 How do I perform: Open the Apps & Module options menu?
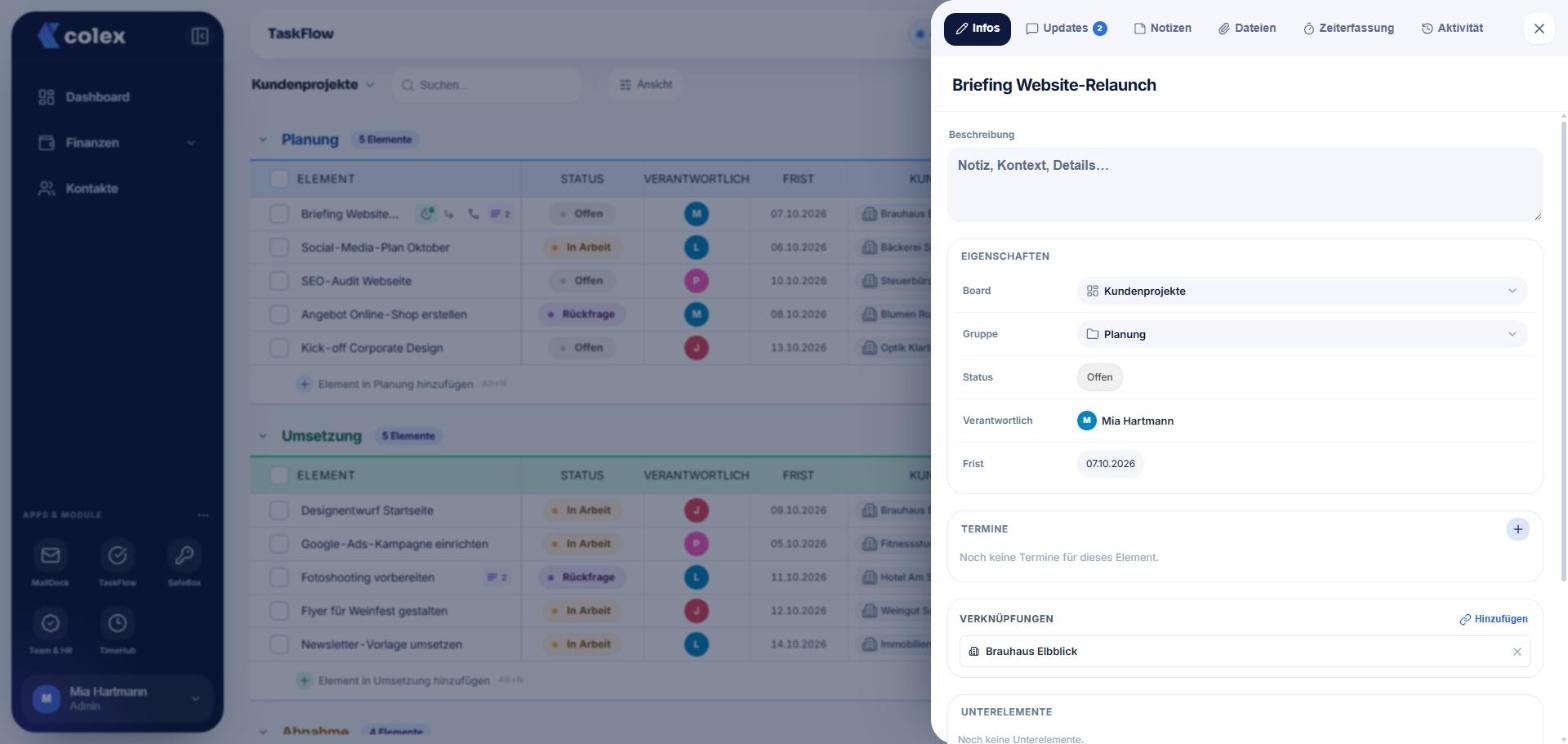[203, 515]
